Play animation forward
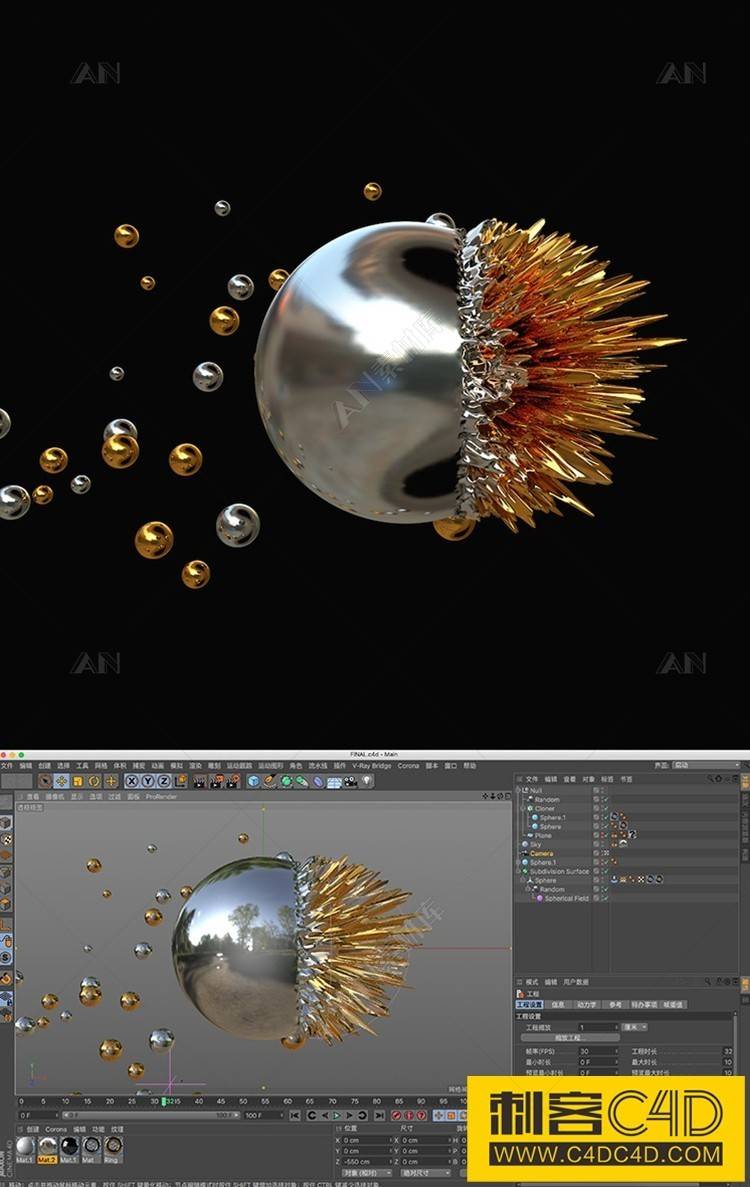Viewport: 750px width, 1187px height. point(337,1115)
